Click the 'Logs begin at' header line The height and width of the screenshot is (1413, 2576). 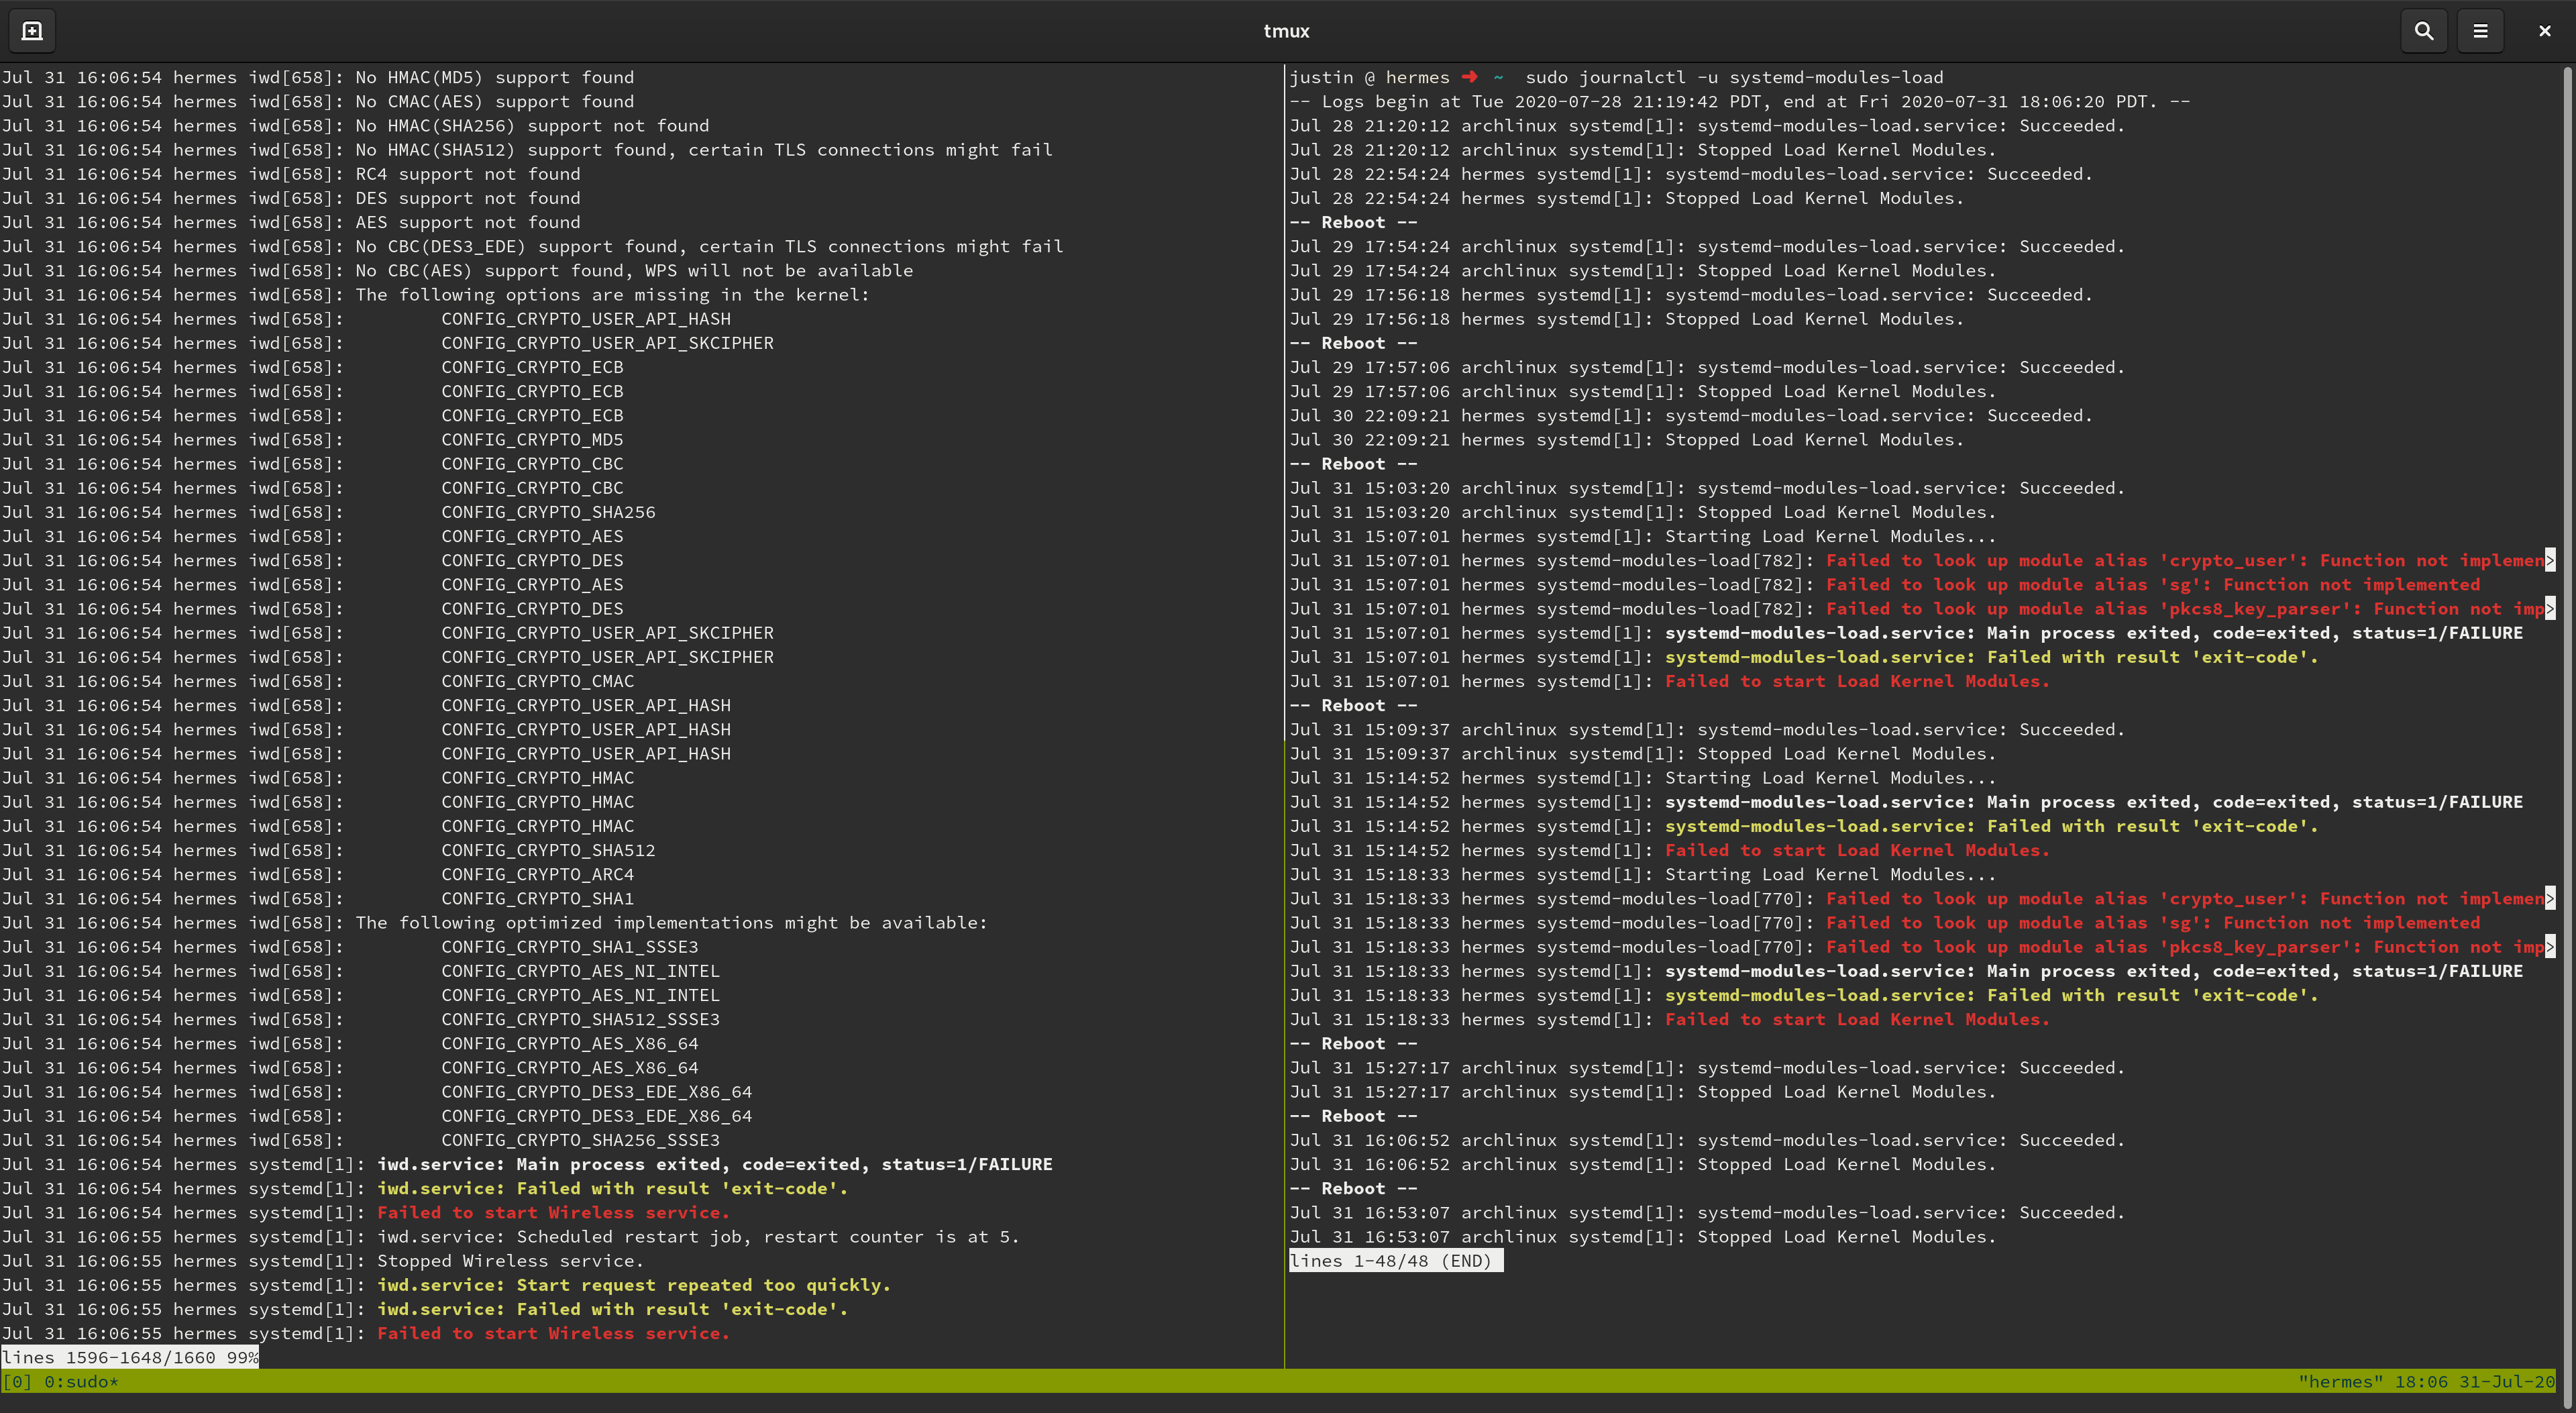click(x=1740, y=101)
